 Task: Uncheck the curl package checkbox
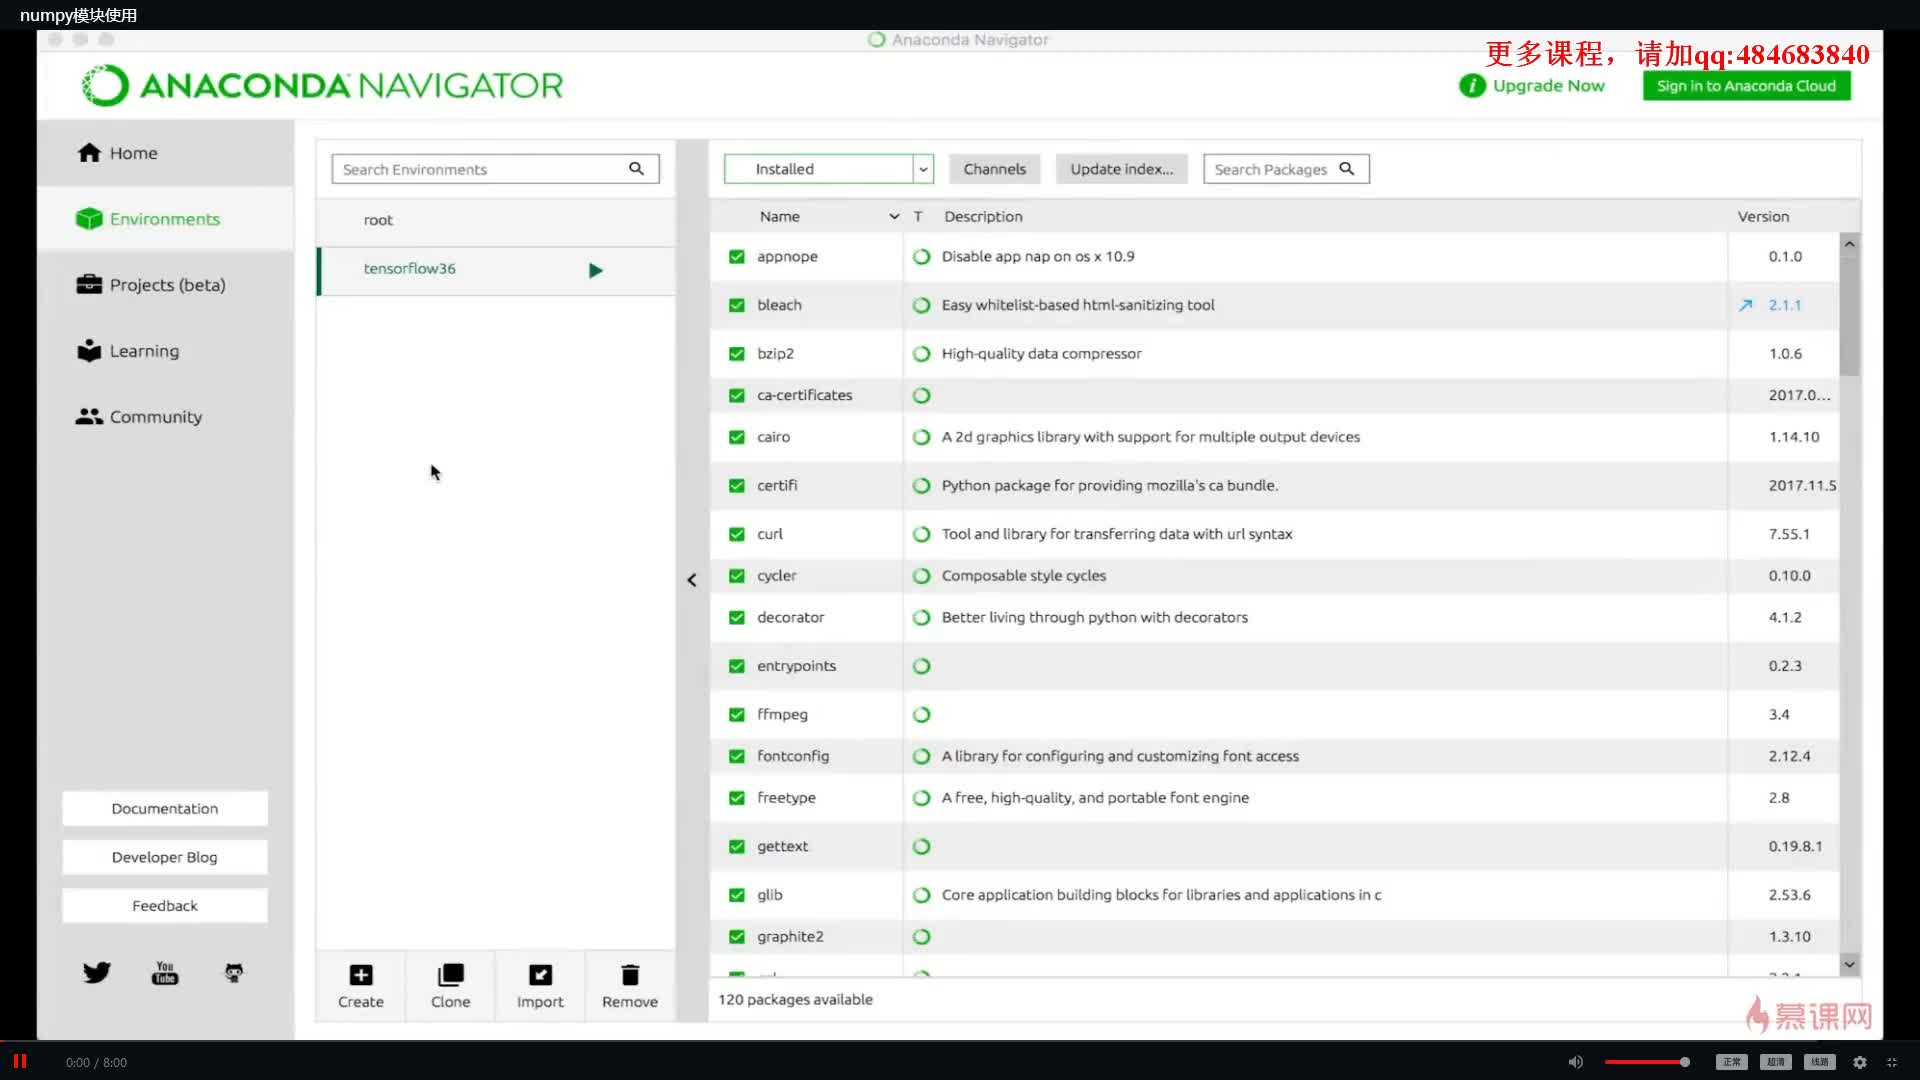[x=737, y=535]
